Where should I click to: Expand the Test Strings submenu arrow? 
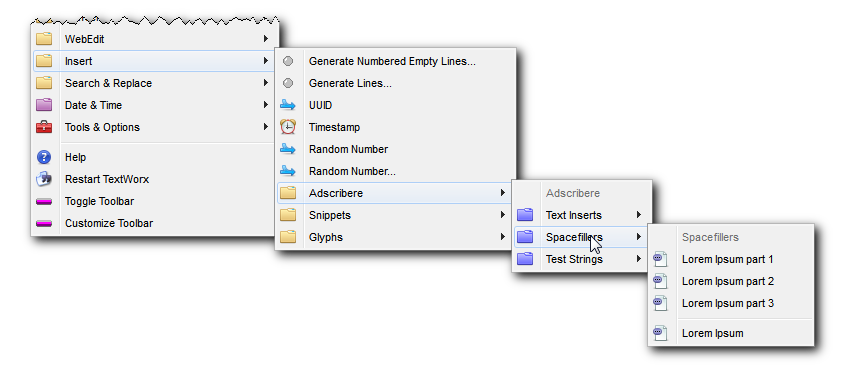639,259
